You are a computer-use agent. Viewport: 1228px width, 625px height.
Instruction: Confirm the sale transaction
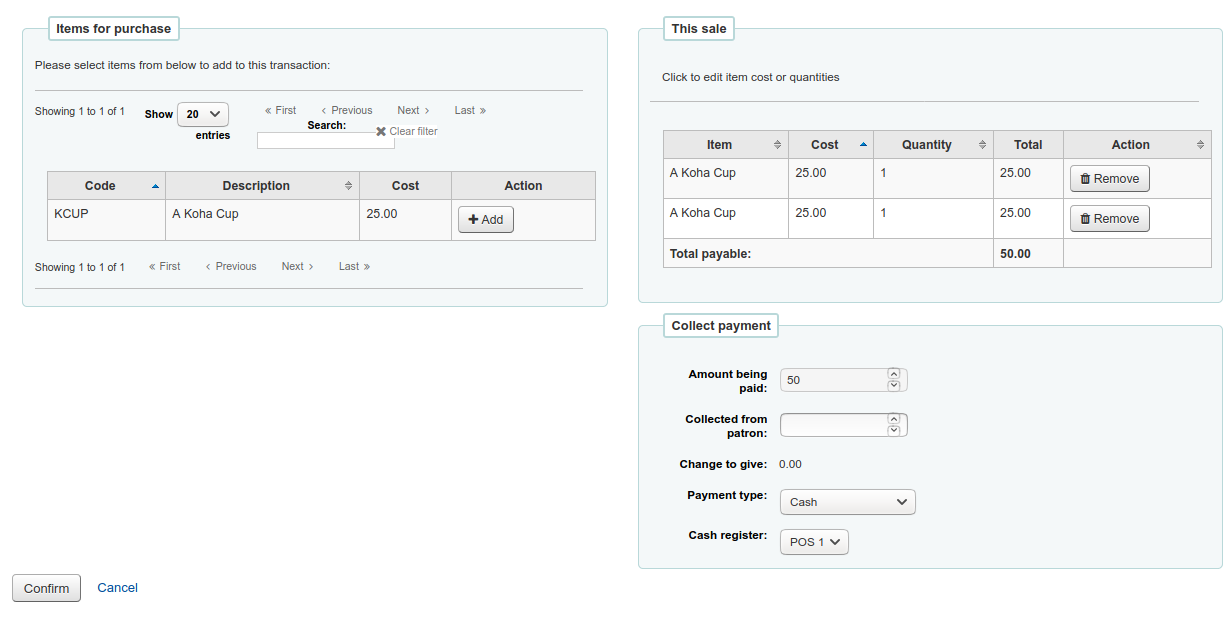pyautogui.click(x=46, y=588)
